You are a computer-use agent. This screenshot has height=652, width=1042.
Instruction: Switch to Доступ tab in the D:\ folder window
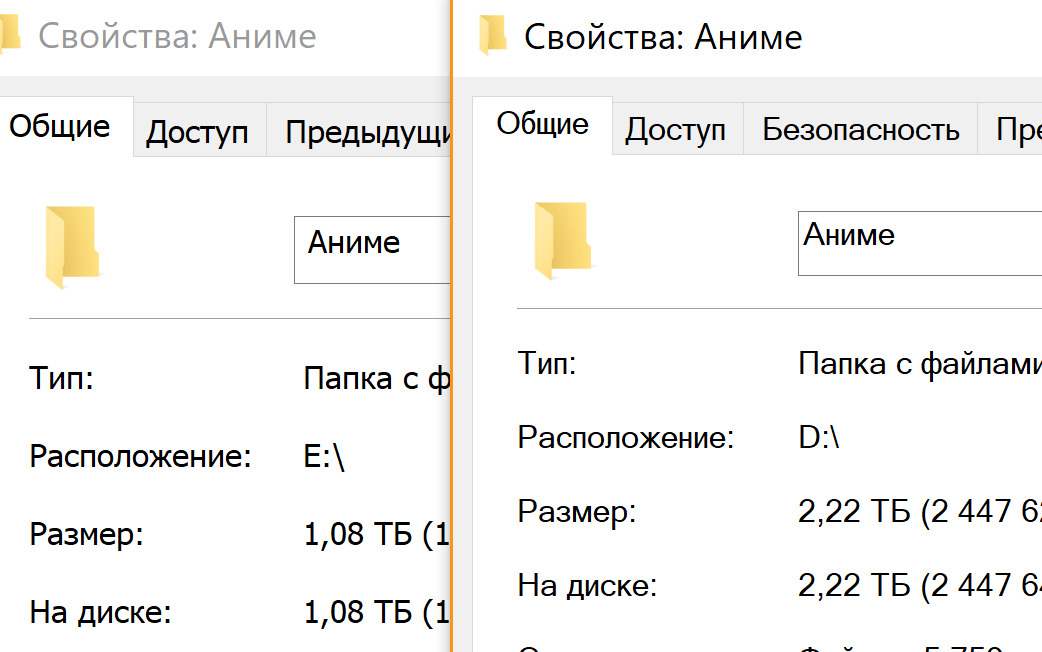[x=676, y=129]
